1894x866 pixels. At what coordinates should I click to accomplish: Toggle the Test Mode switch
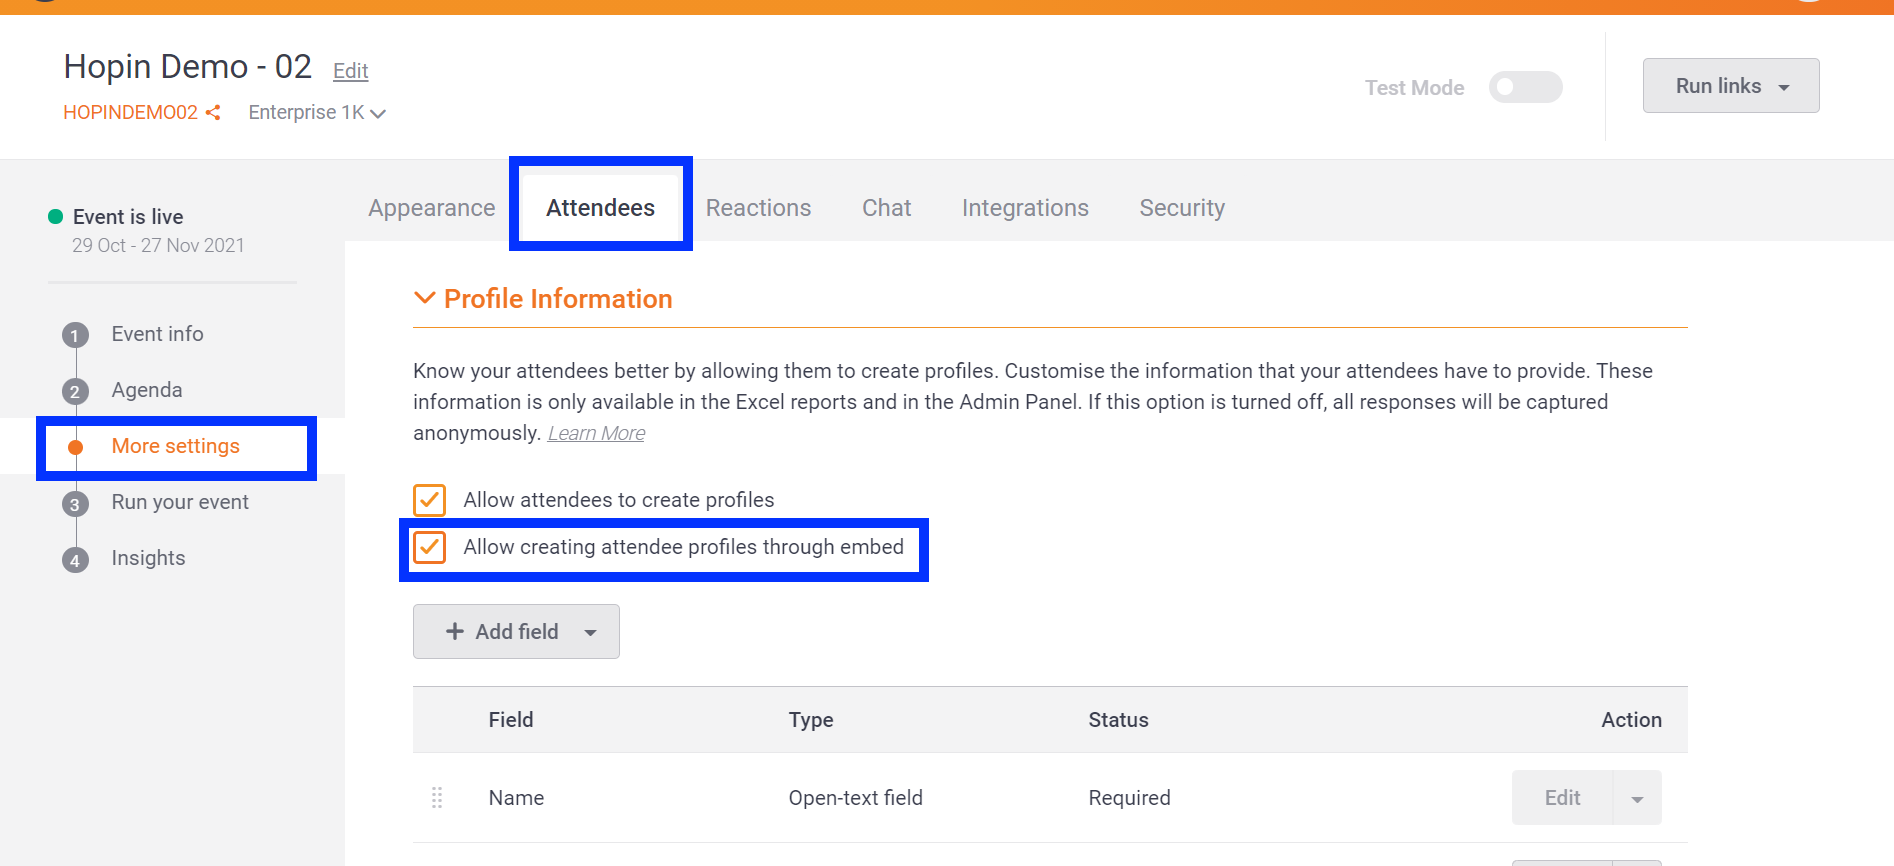tap(1525, 87)
